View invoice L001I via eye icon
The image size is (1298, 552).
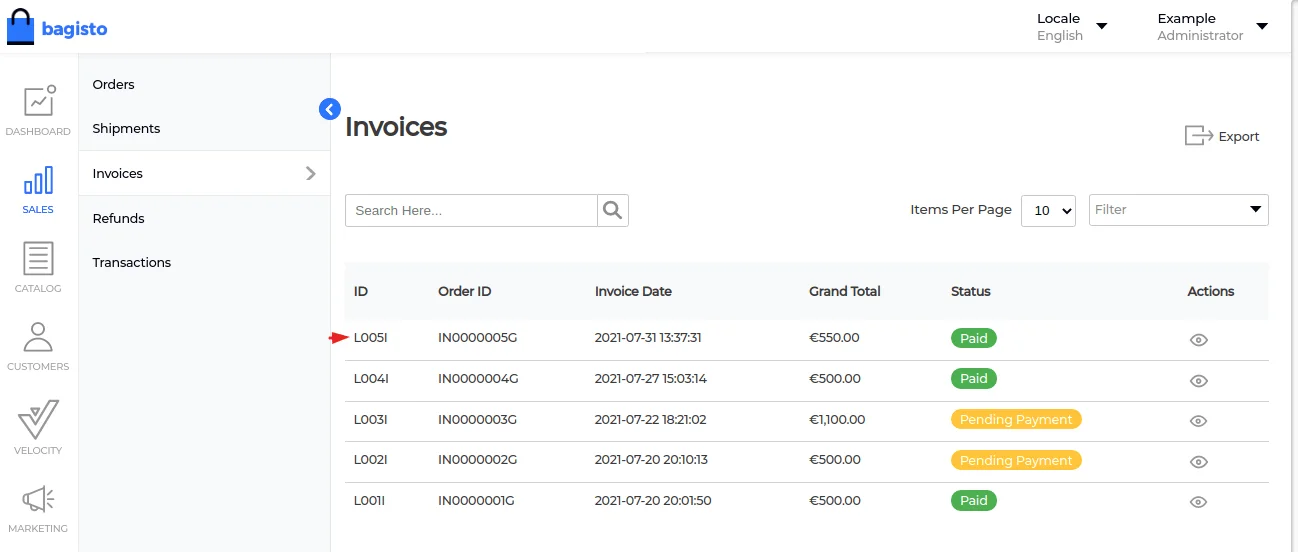[x=1199, y=502]
